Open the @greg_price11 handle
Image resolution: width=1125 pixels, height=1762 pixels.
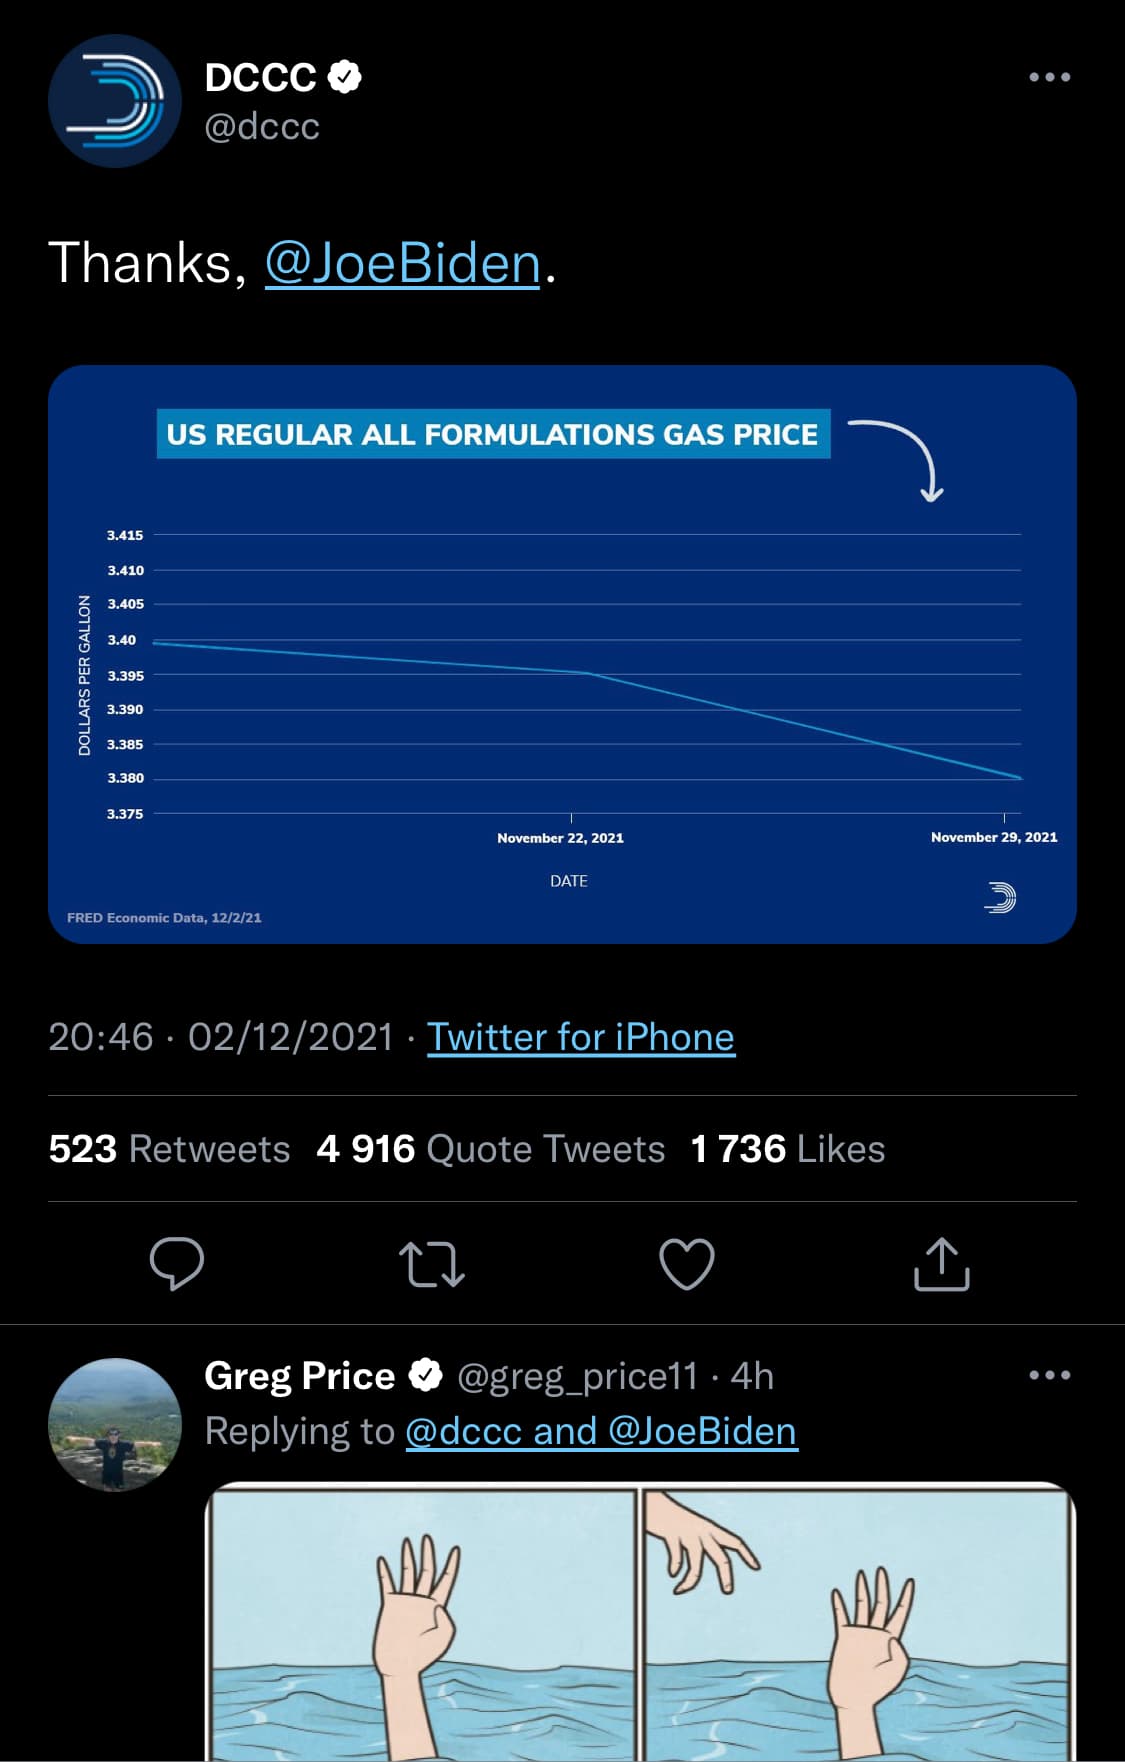576,1376
